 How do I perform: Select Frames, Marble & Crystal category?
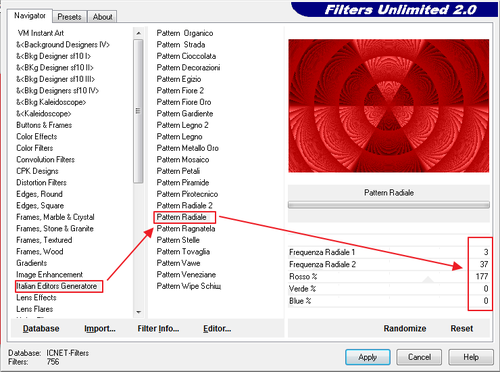[55, 217]
